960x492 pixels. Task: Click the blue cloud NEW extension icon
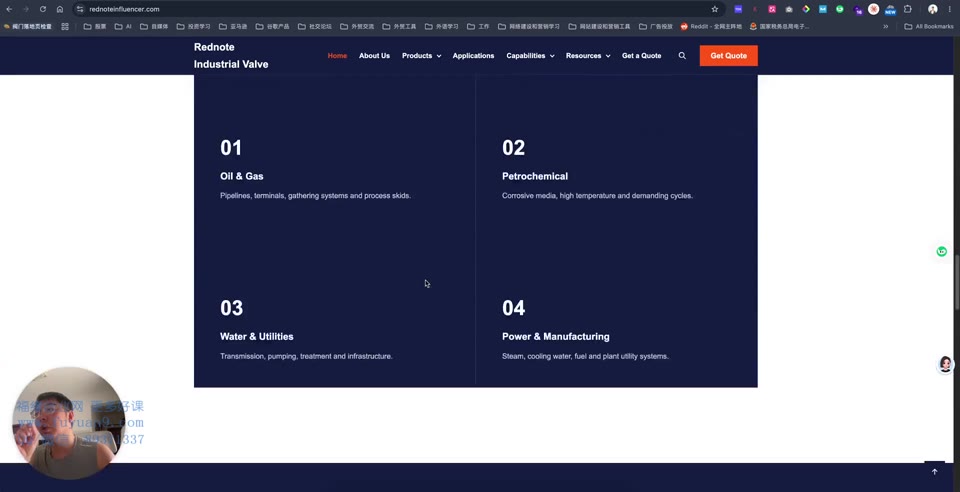[891, 10]
